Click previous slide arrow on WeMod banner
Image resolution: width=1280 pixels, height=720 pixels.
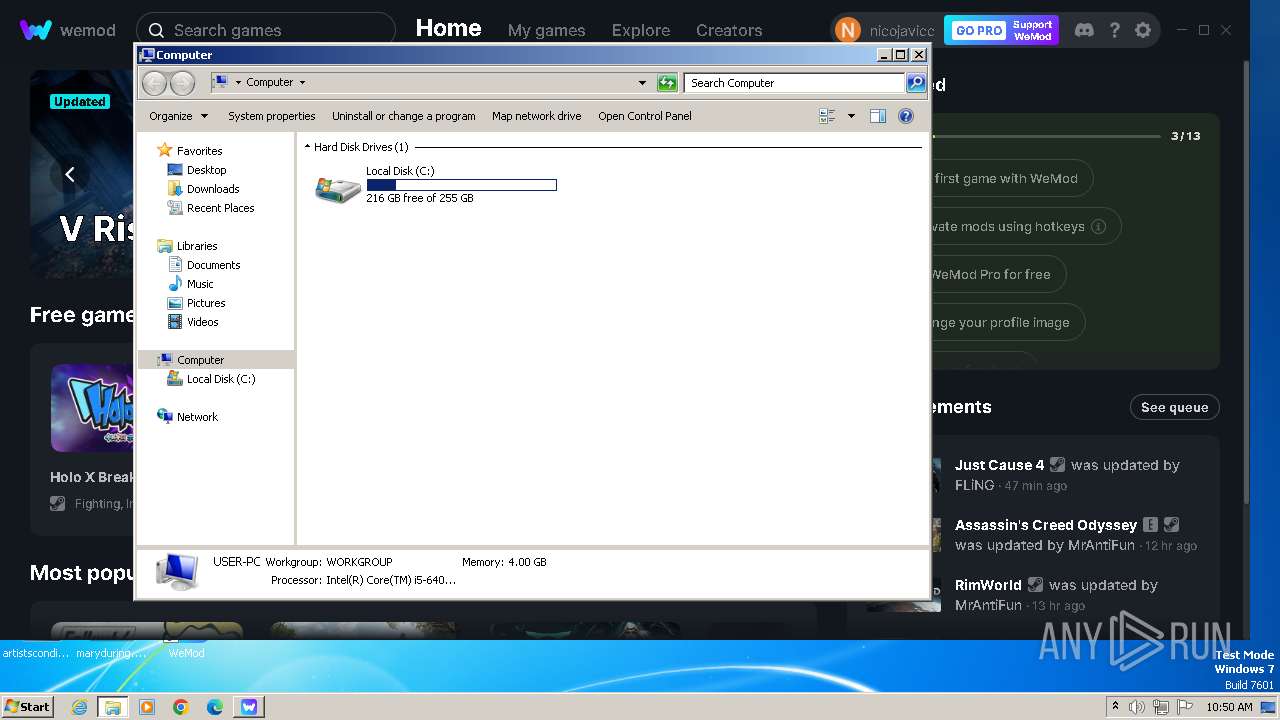pyautogui.click(x=70, y=175)
